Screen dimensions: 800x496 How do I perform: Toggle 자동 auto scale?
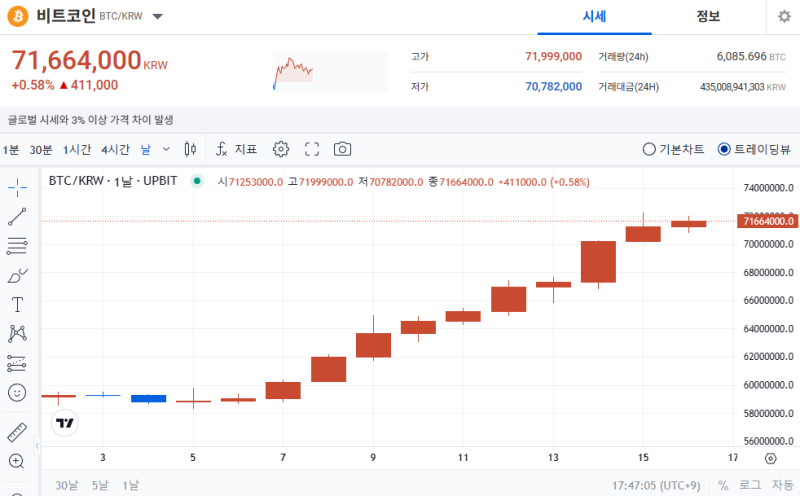pos(782,485)
